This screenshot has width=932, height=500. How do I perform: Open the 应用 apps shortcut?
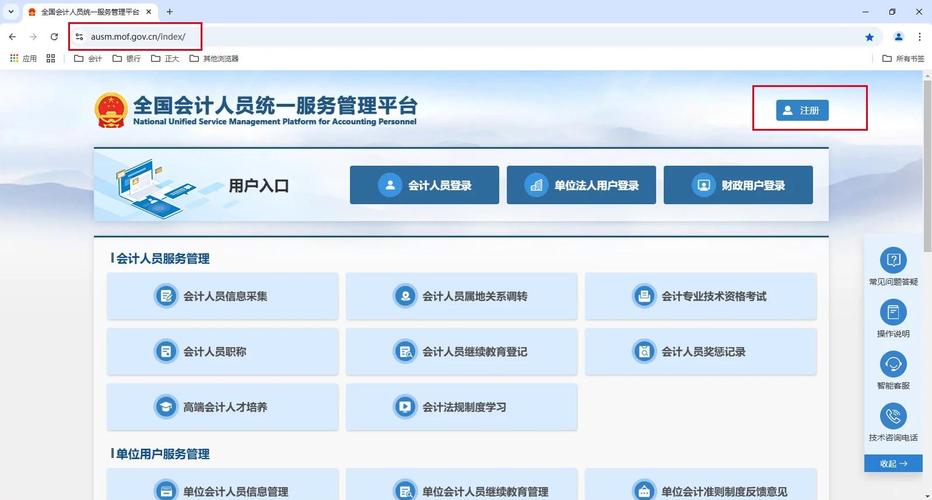tap(23, 58)
